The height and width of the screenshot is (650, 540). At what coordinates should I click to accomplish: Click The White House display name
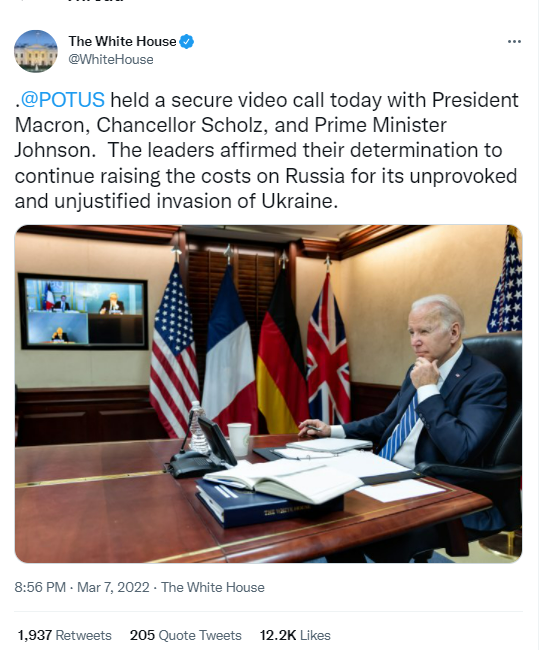point(123,41)
